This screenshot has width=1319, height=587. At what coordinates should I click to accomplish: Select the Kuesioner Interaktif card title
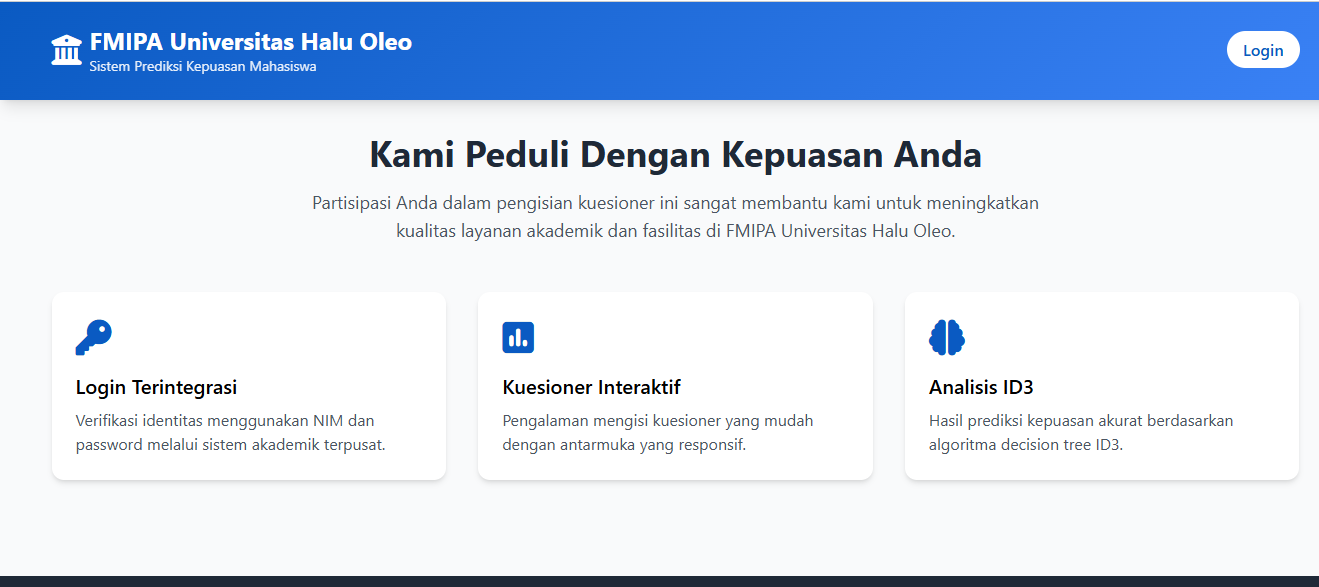pos(591,387)
